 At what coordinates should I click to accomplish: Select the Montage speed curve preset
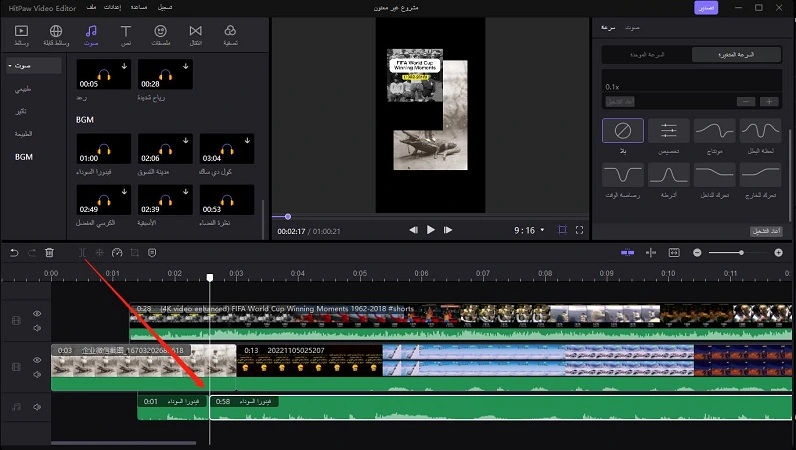click(714, 131)
